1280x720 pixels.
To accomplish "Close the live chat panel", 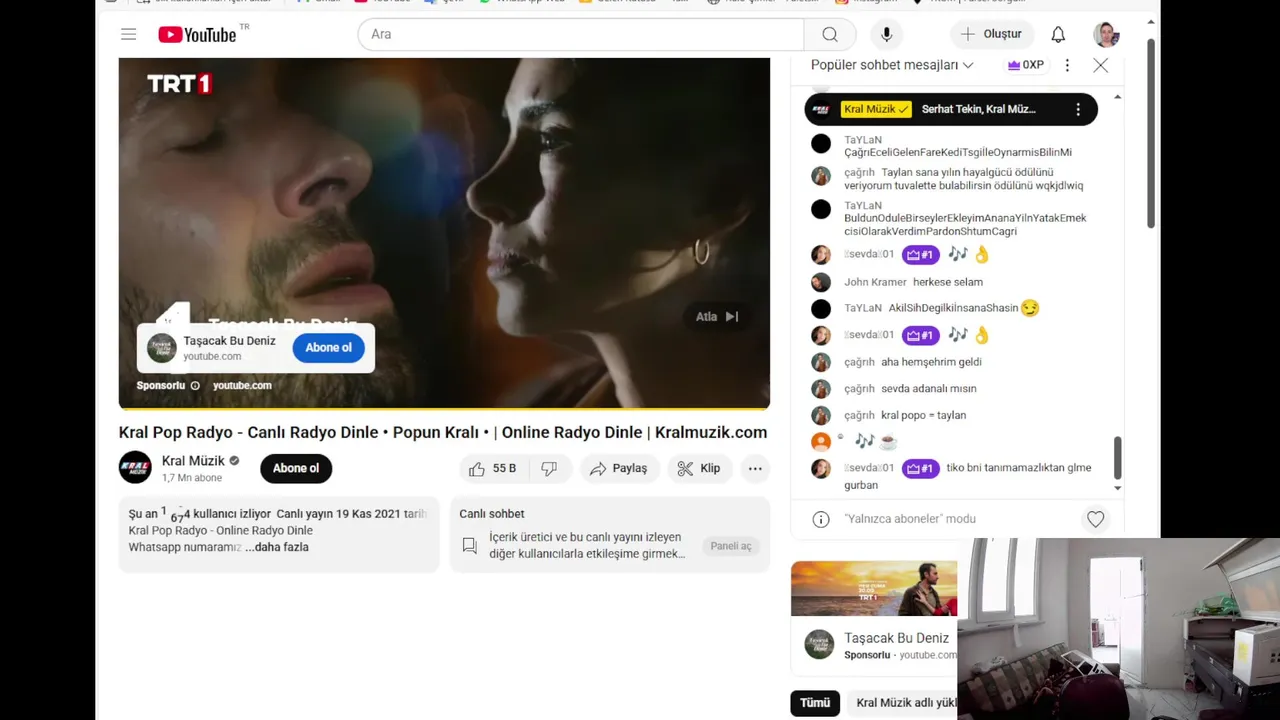I will (1100, 65).
